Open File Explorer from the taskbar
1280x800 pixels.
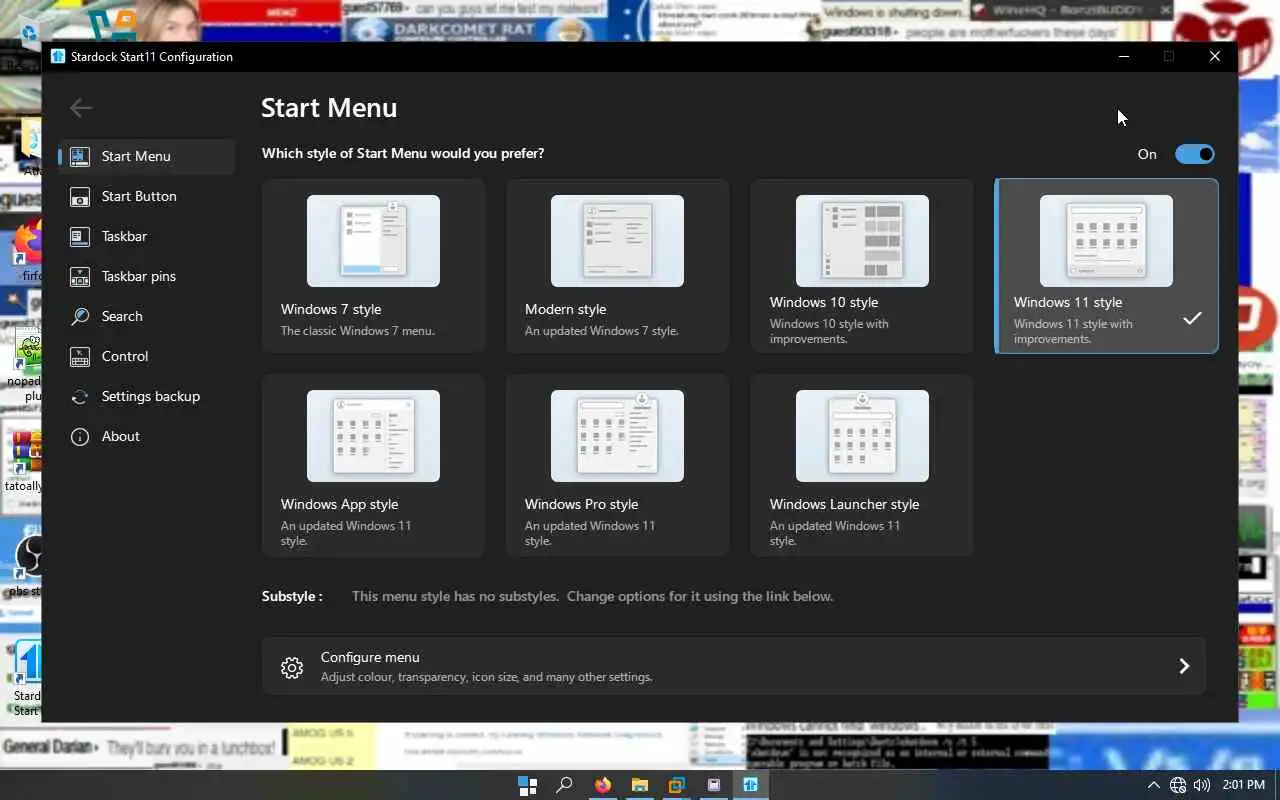tap(639, 785)
